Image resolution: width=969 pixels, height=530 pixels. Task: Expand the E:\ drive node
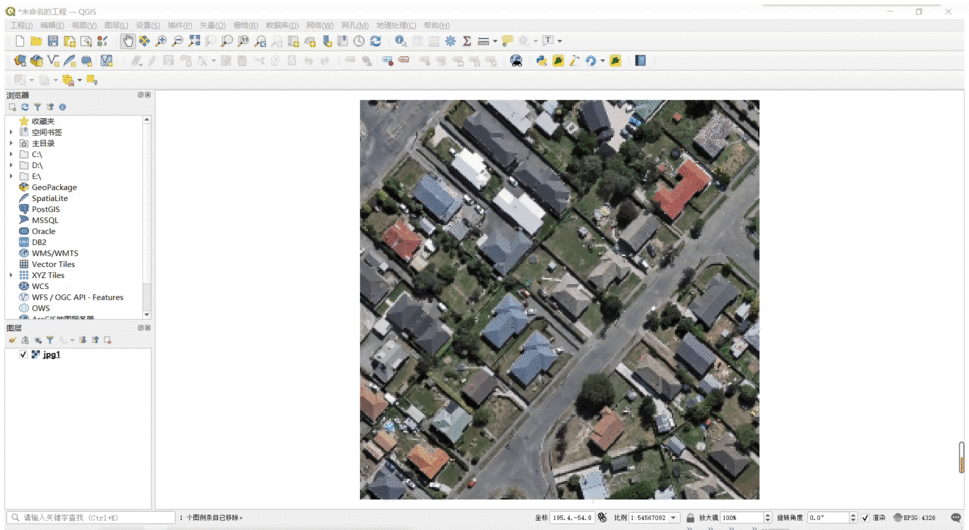pyautogui.click(x=11, y=177)
